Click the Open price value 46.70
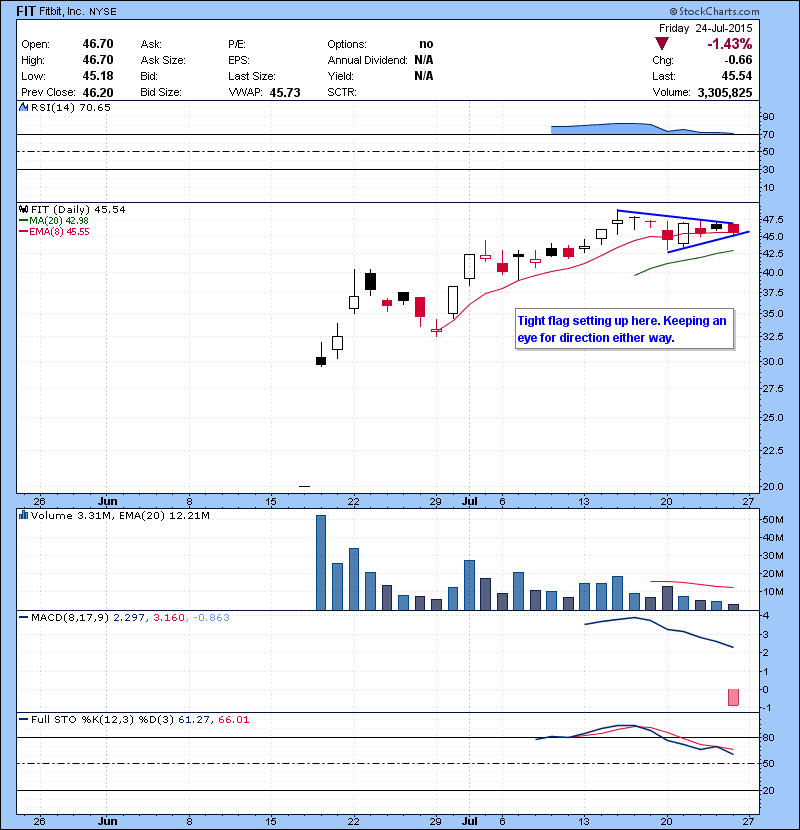Image resolution: width=800 pixels, height=830 pixels. (x=98, y=44)
